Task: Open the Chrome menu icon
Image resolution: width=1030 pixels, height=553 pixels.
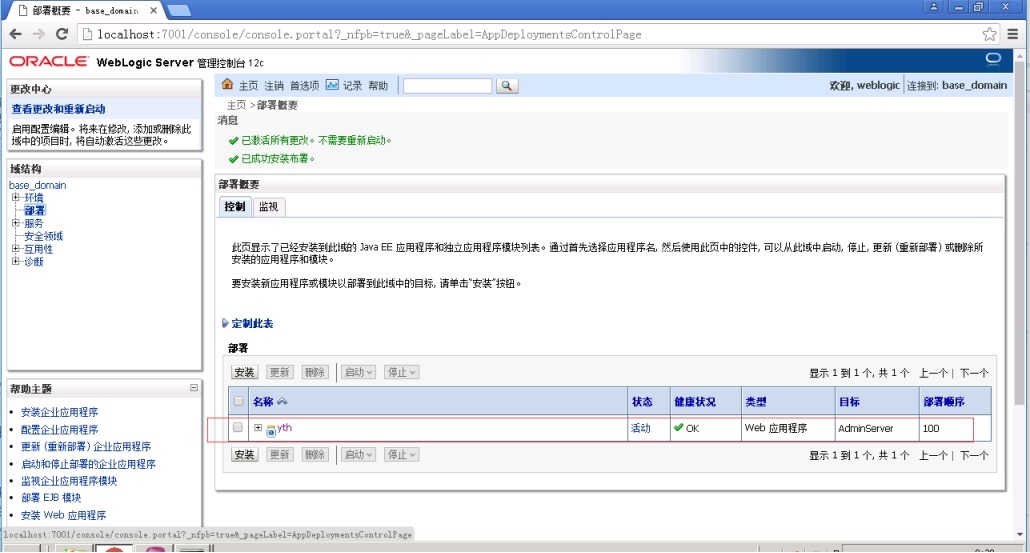Action: coord(1013,34)
